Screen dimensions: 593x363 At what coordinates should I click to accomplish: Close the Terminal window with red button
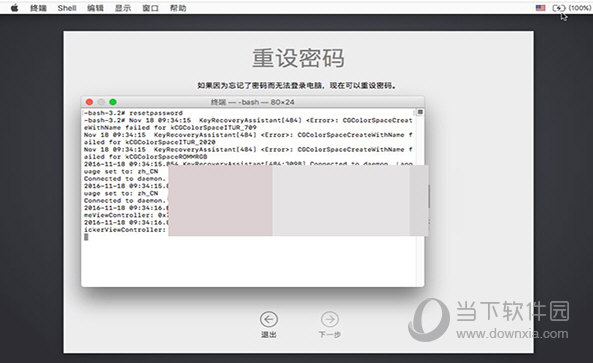click(x=90, y=102)
